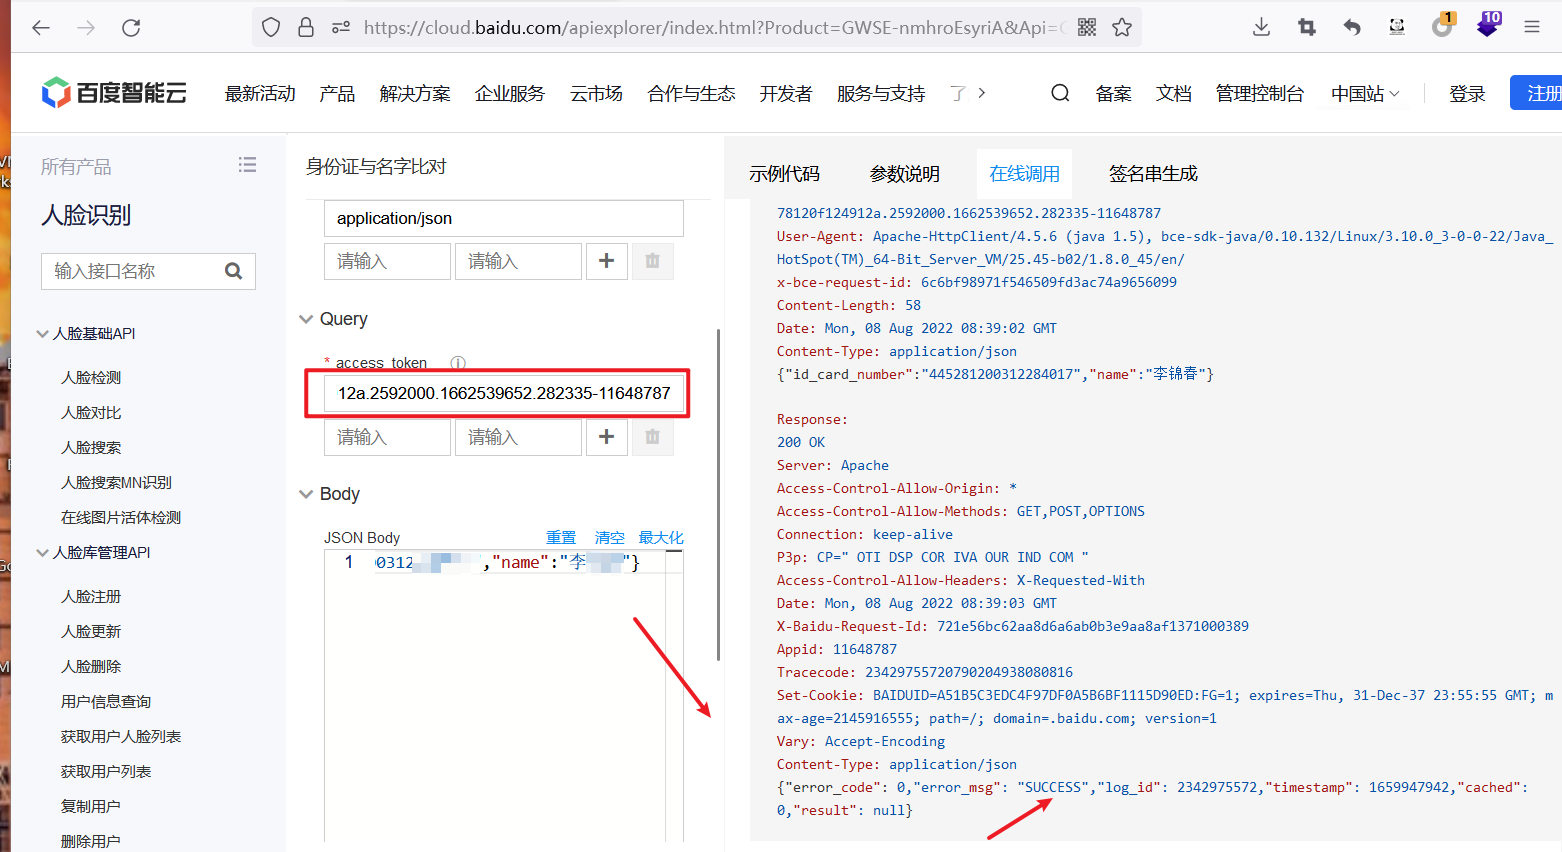Toggle the product list menu icon
The height and width of the screenshot is (852, 1562).
click(247, 165)
